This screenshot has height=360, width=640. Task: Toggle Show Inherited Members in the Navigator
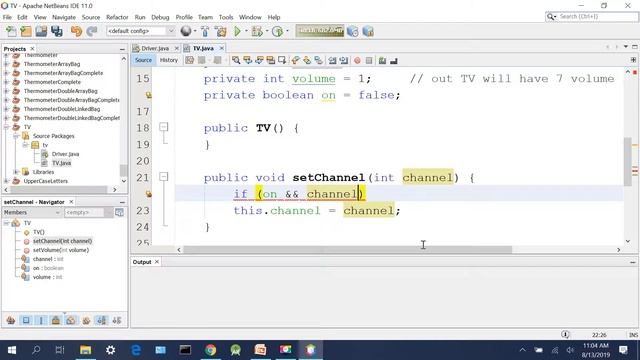(11, 320)
